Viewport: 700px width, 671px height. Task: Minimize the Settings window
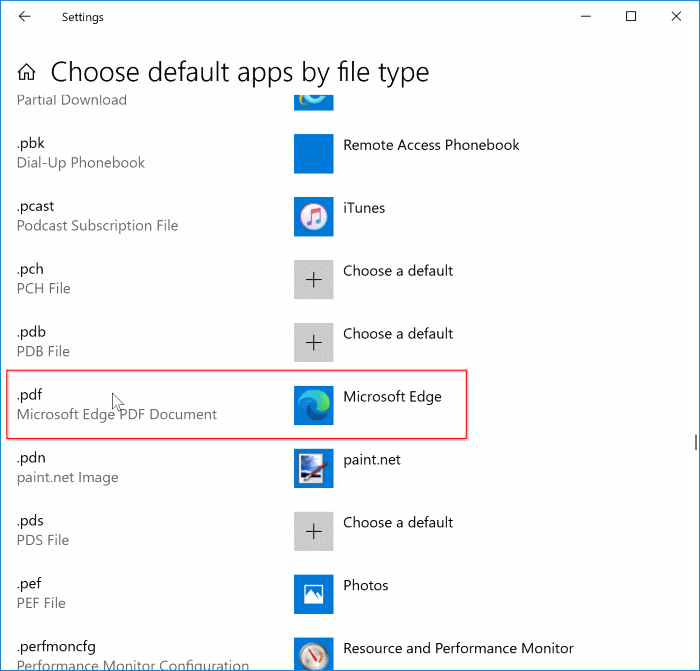(586, 17)
